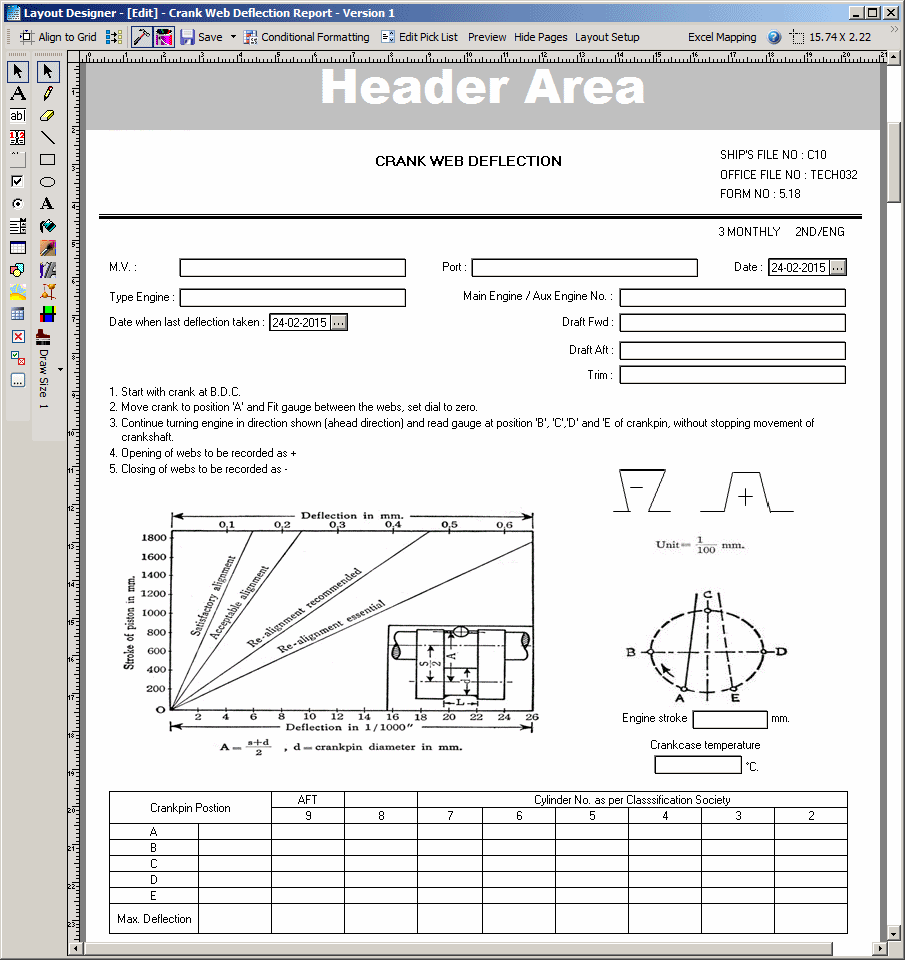Choose the 'abl' text box tool
905x960 pixels.
[x=18, y=116]
